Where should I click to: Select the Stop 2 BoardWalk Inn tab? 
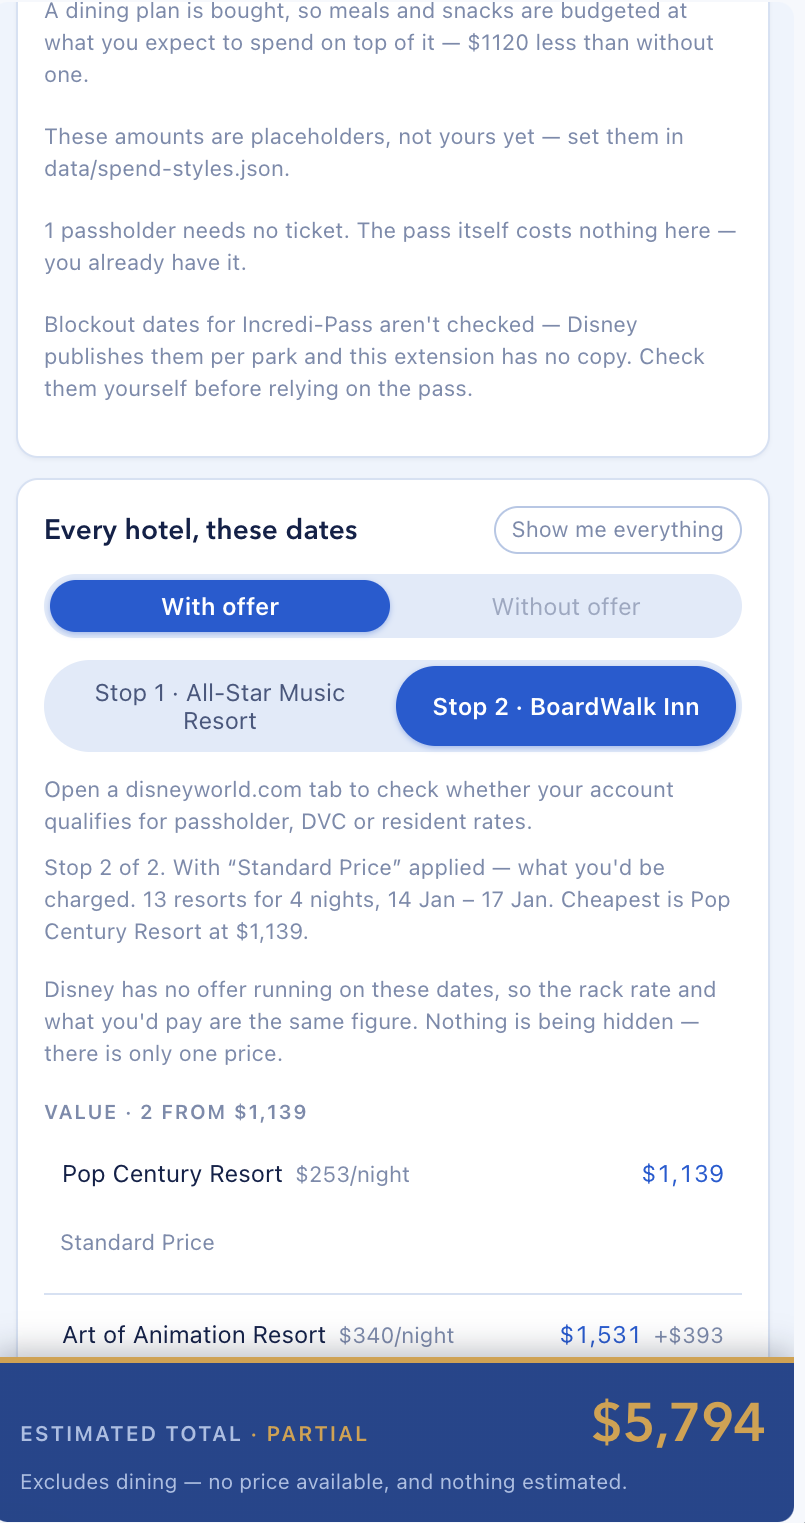tap(566, 706)
